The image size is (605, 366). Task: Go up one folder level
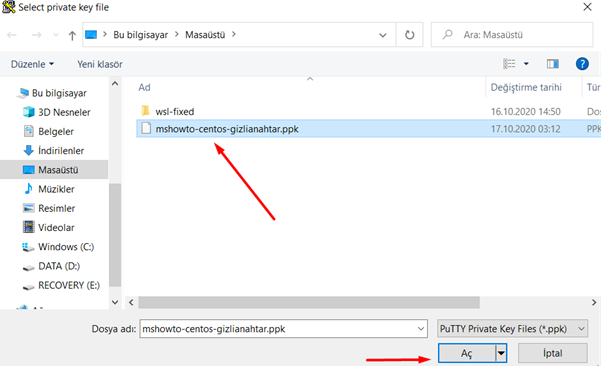pyautogui.click(x=72, y=35)
